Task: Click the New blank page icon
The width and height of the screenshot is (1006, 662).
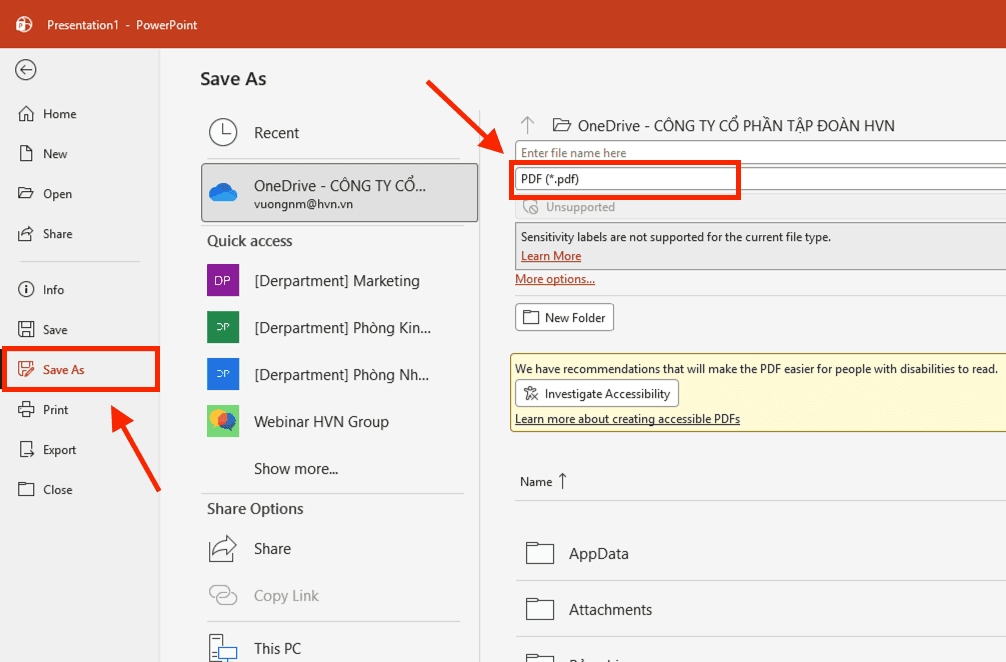Action: pos(26,153)
